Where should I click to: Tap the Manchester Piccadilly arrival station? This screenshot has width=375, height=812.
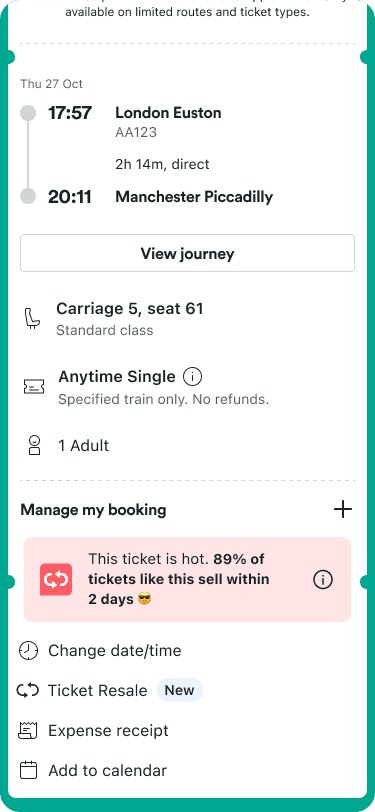(x=194, y=197)
